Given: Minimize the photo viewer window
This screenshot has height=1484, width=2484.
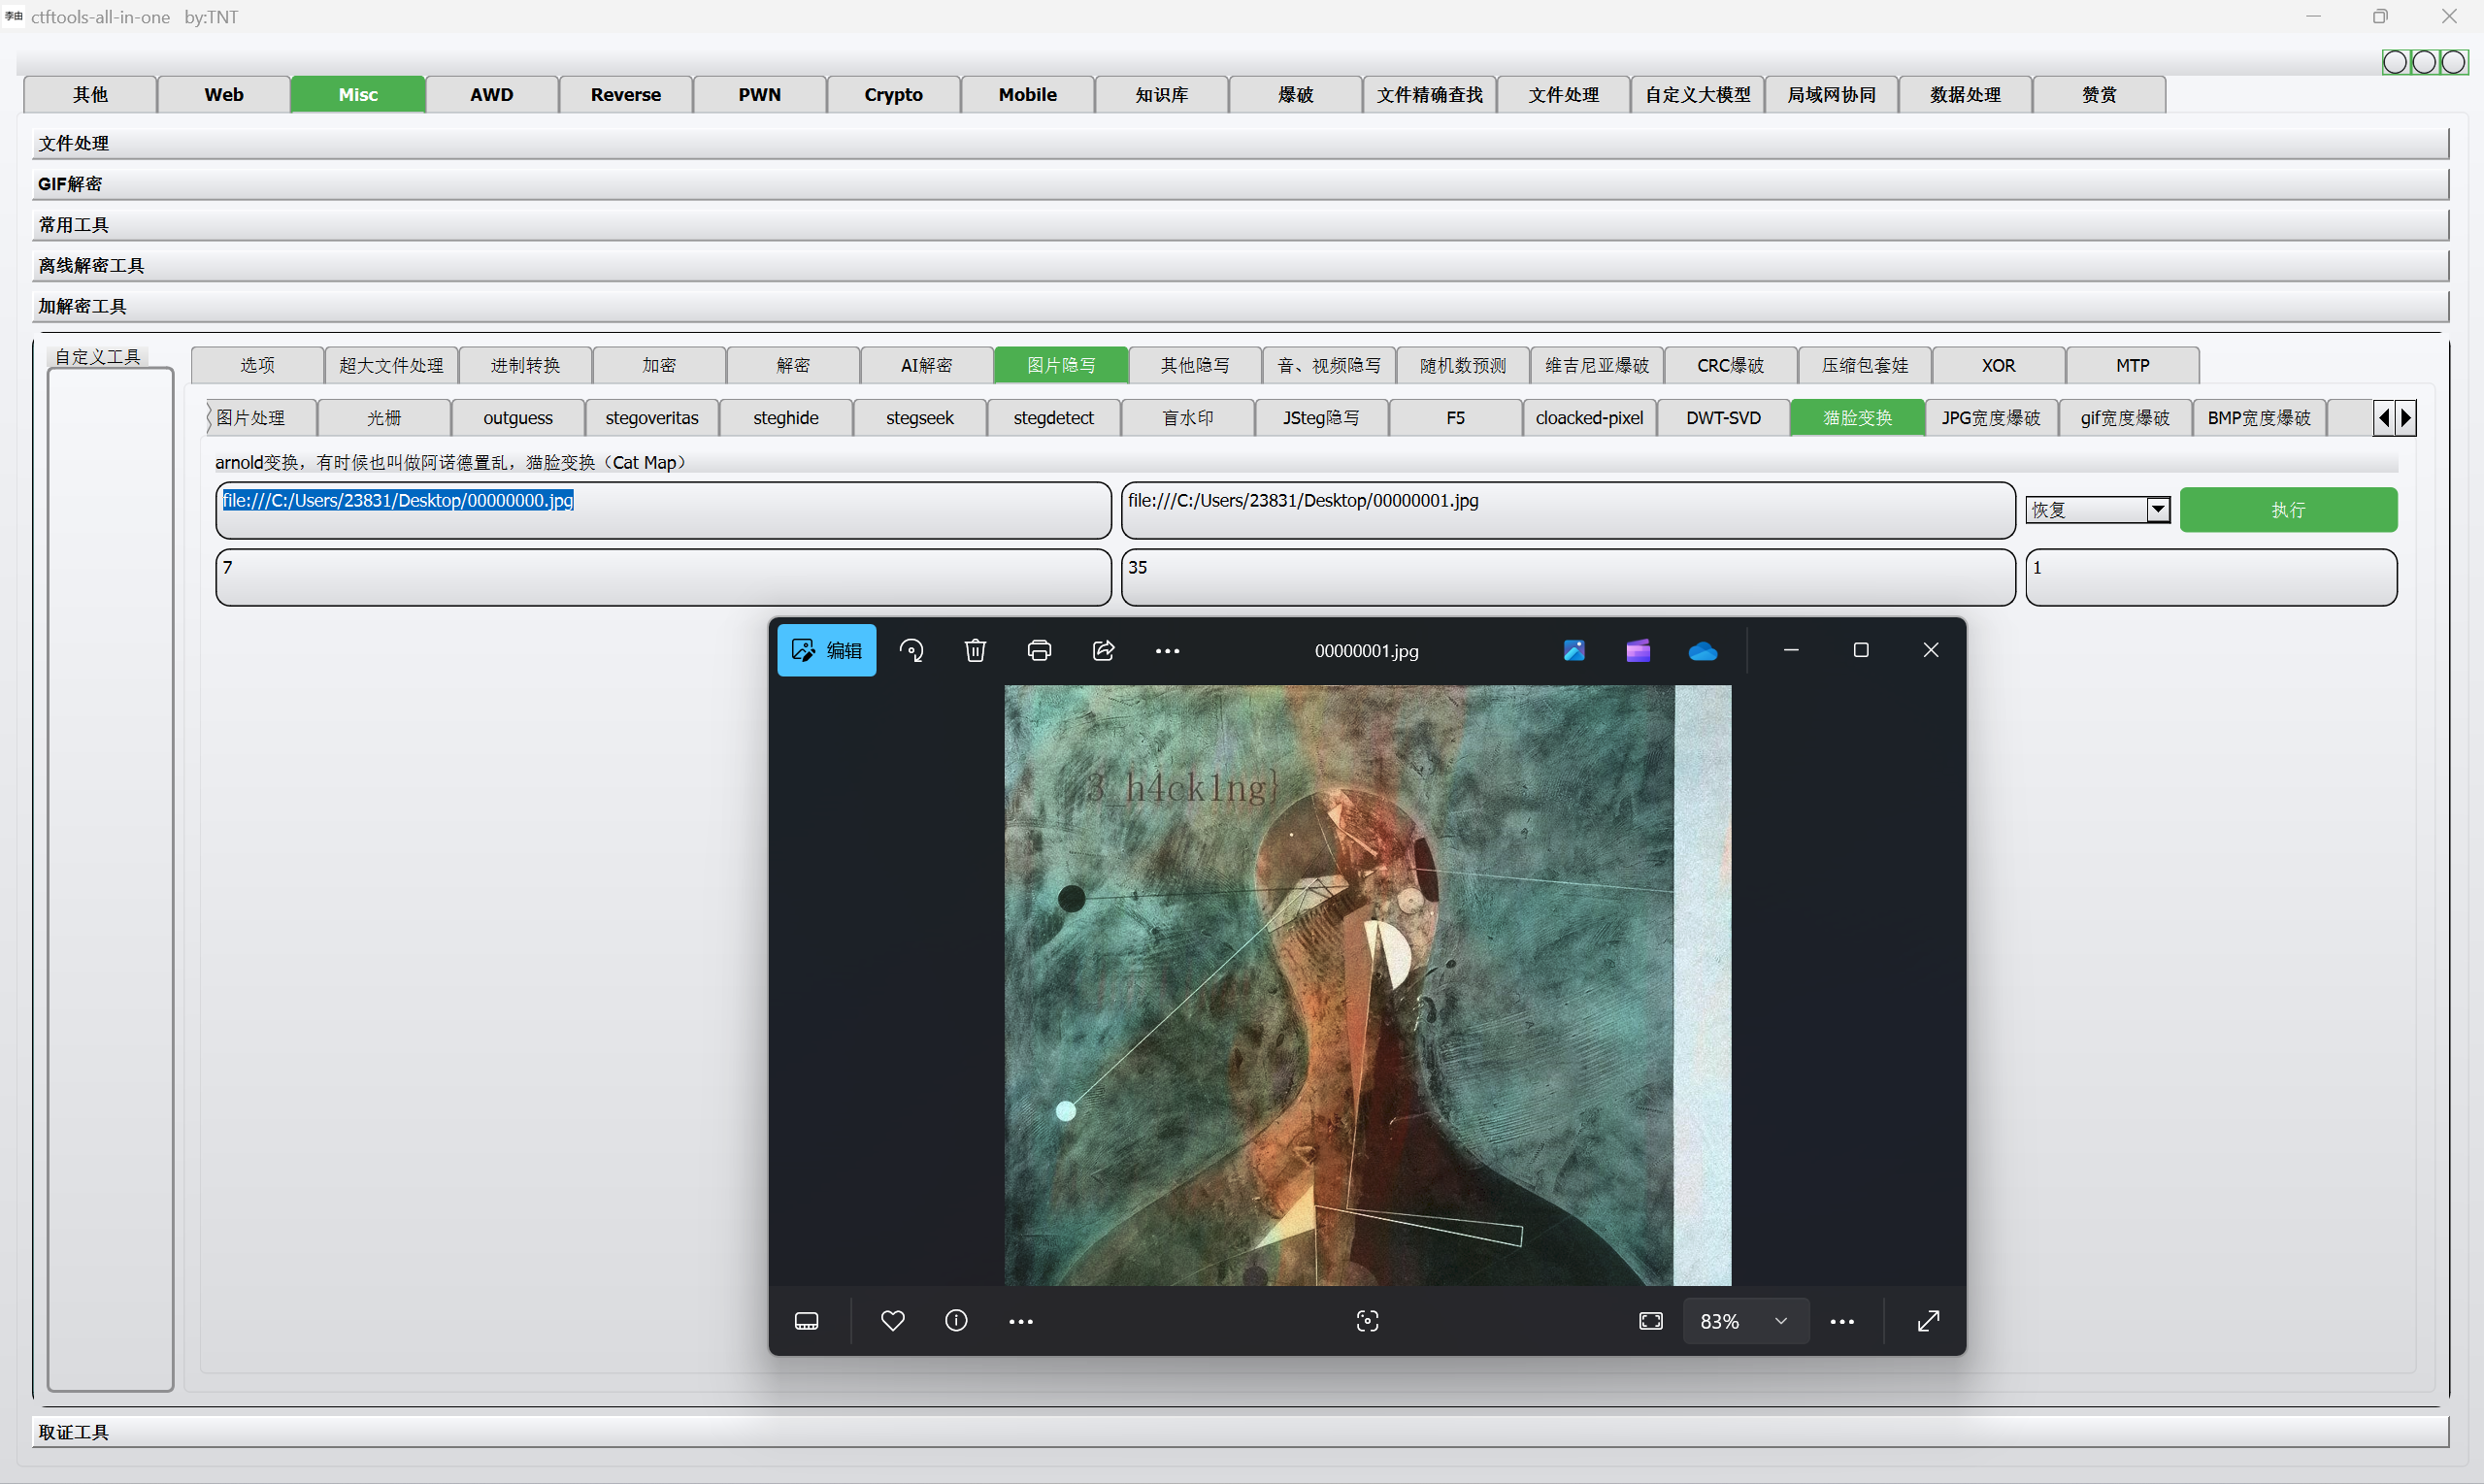Looking at the screenshot, I should [x=1791, y=651].
